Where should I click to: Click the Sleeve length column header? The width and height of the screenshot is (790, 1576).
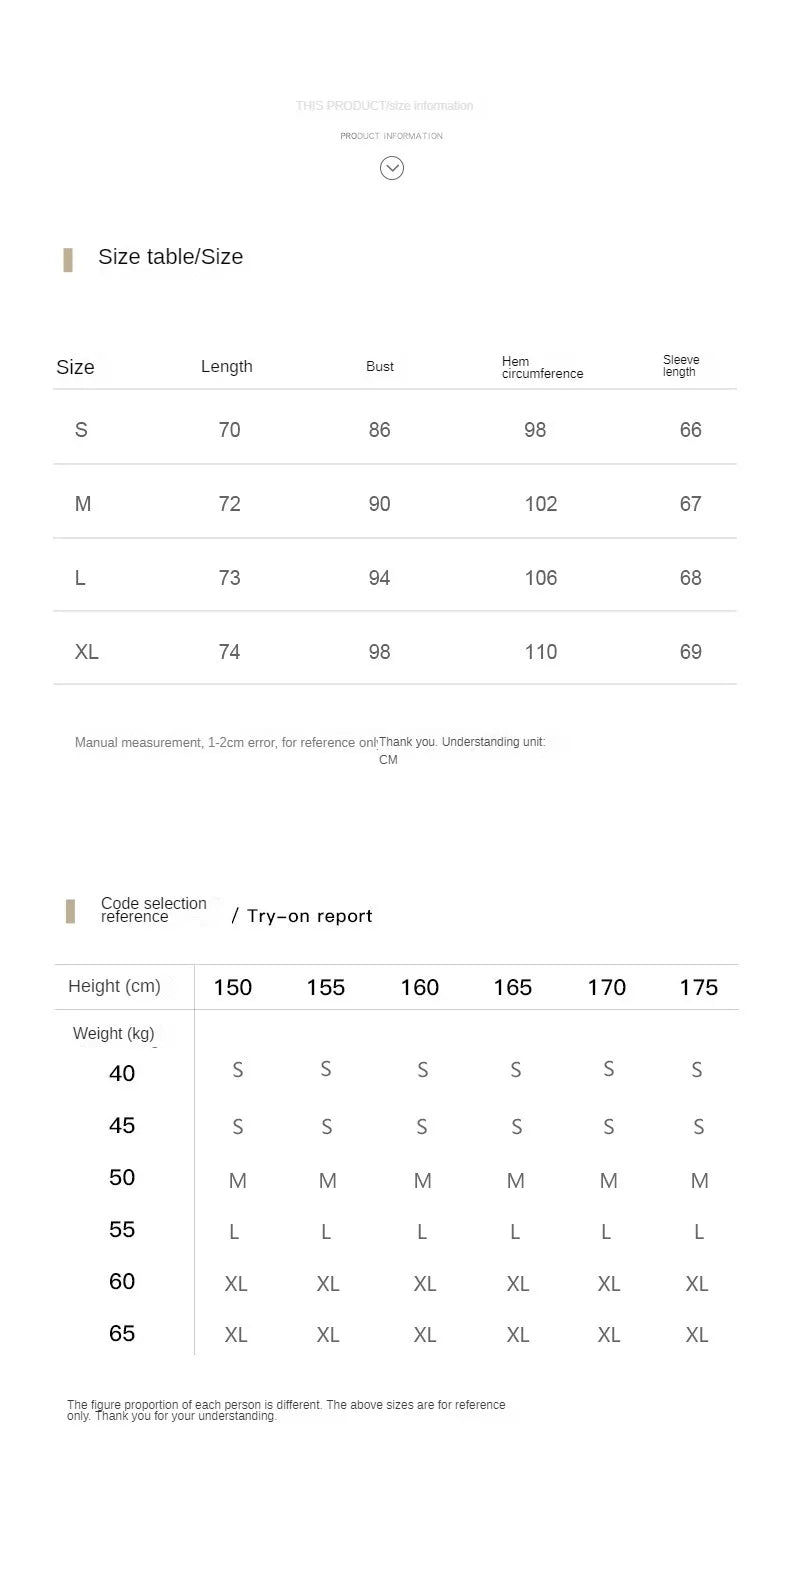681,366
